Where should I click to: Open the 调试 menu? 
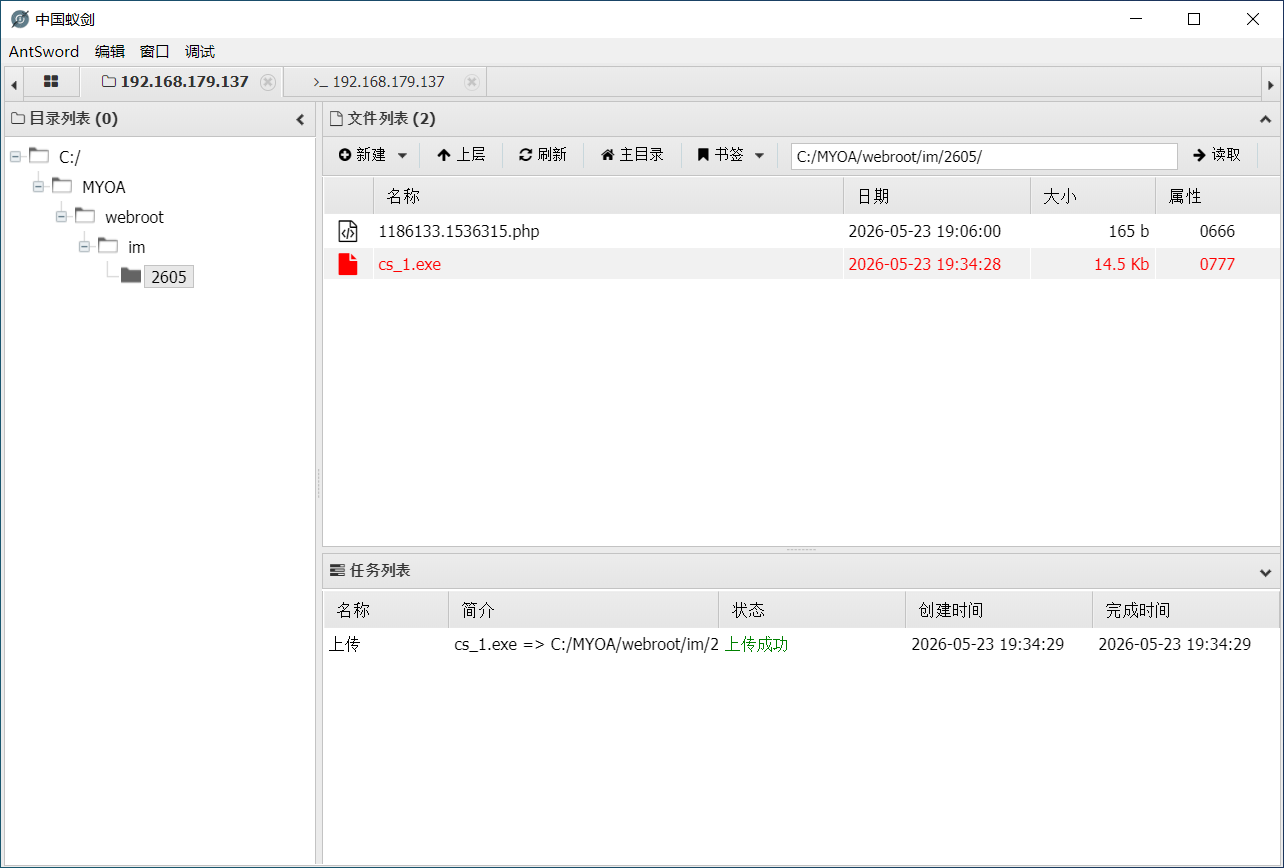pos(200,52)
